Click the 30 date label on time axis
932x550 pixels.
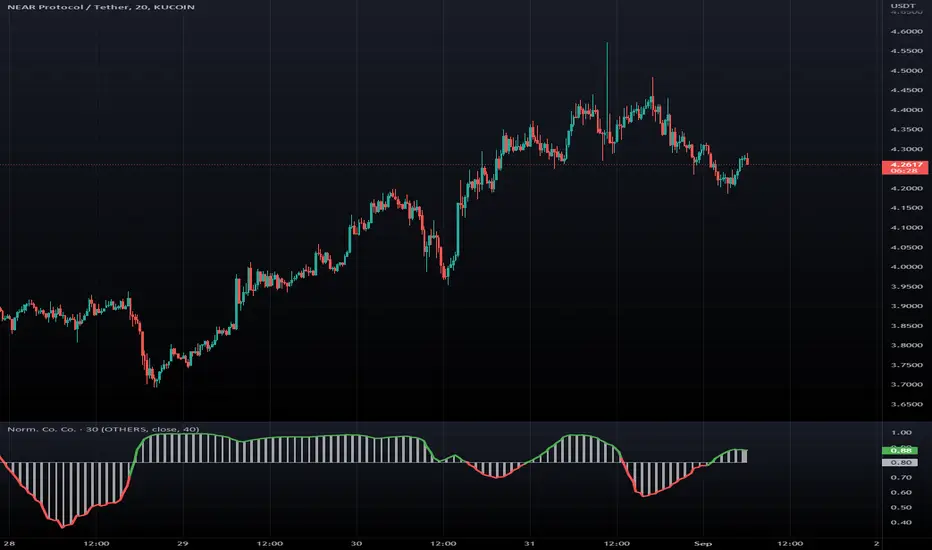pyautogui.click(x=356, y=543)
